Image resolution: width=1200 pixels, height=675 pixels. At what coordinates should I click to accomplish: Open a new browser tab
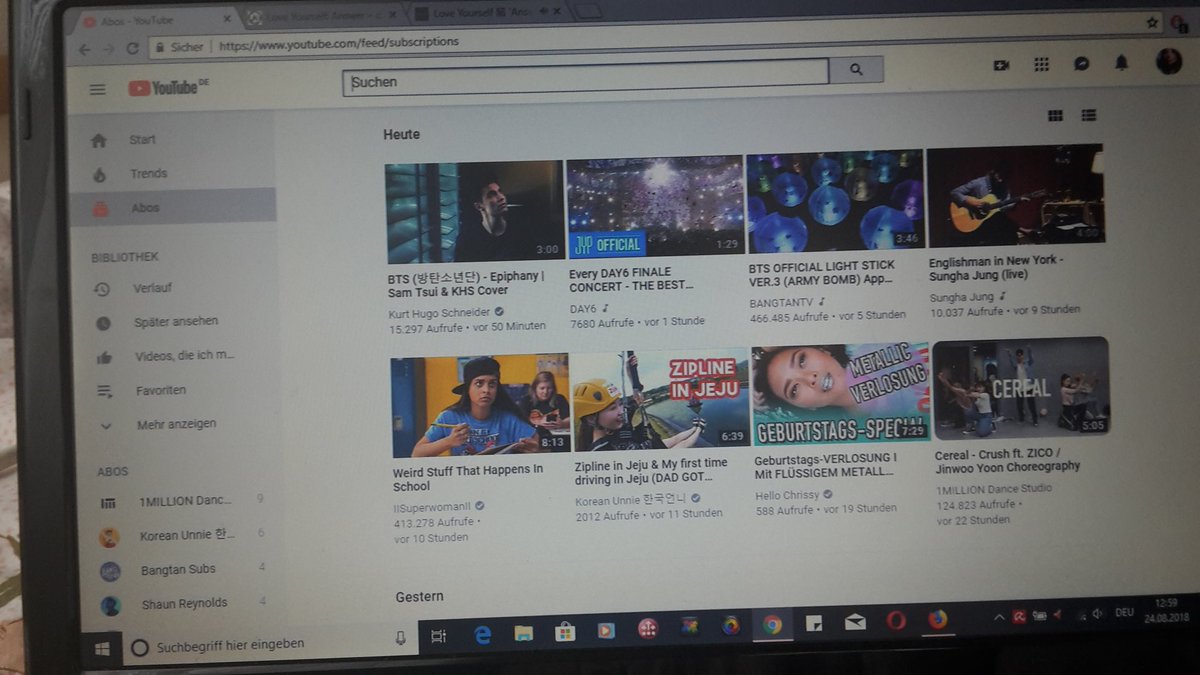point(589,12)
